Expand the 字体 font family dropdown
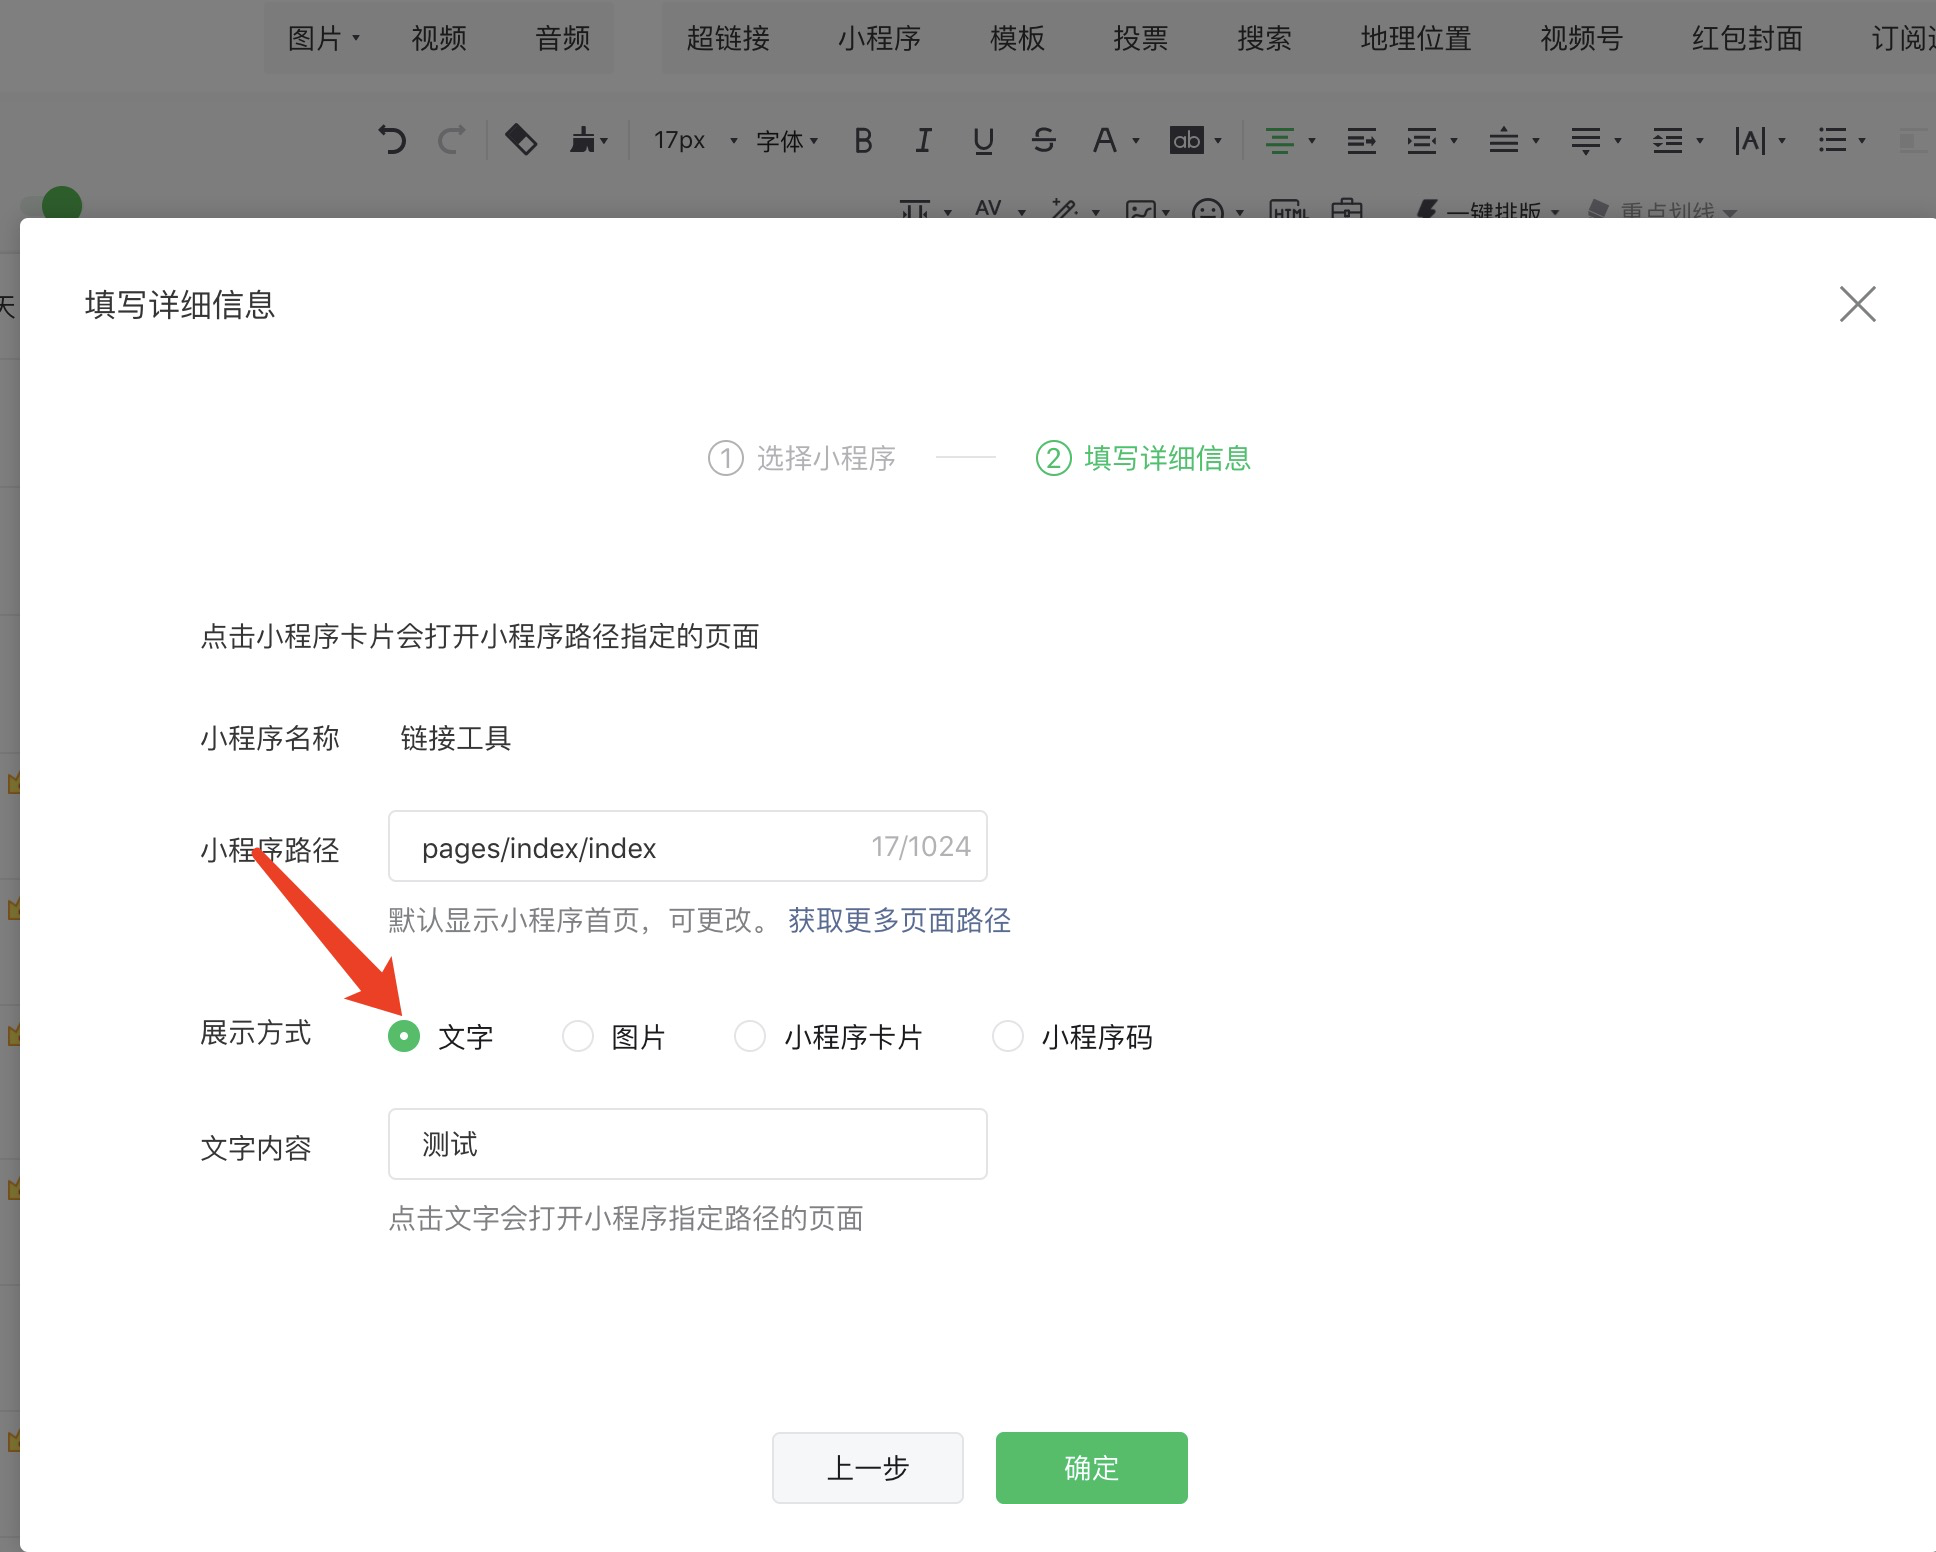The height and width of the screenshot is (1552, 1936). click(x=787, y=141)
